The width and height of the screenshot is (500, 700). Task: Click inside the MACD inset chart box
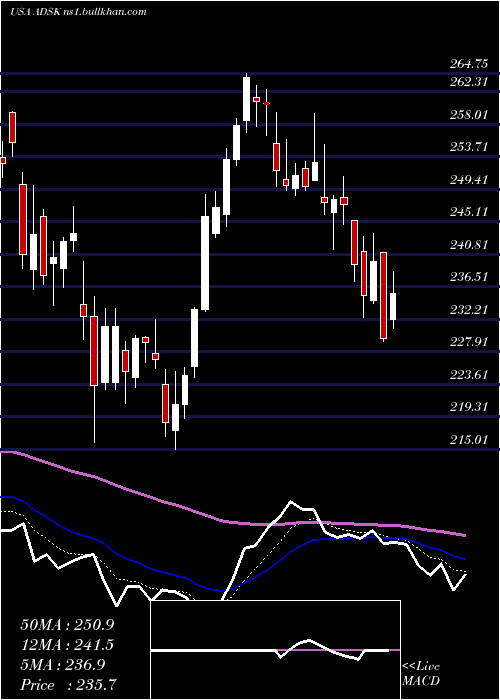(x=275, y=650)
